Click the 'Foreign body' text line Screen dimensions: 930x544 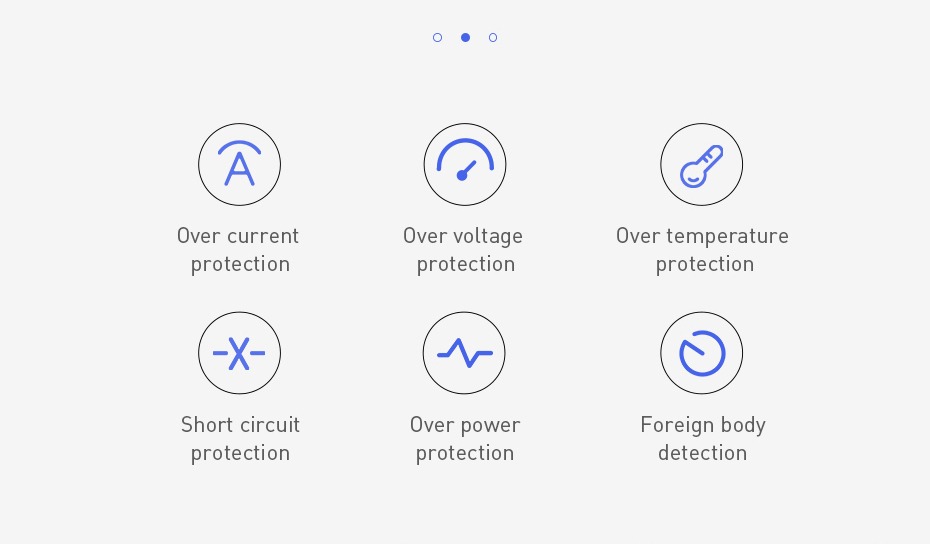click(x=703, y=425)
